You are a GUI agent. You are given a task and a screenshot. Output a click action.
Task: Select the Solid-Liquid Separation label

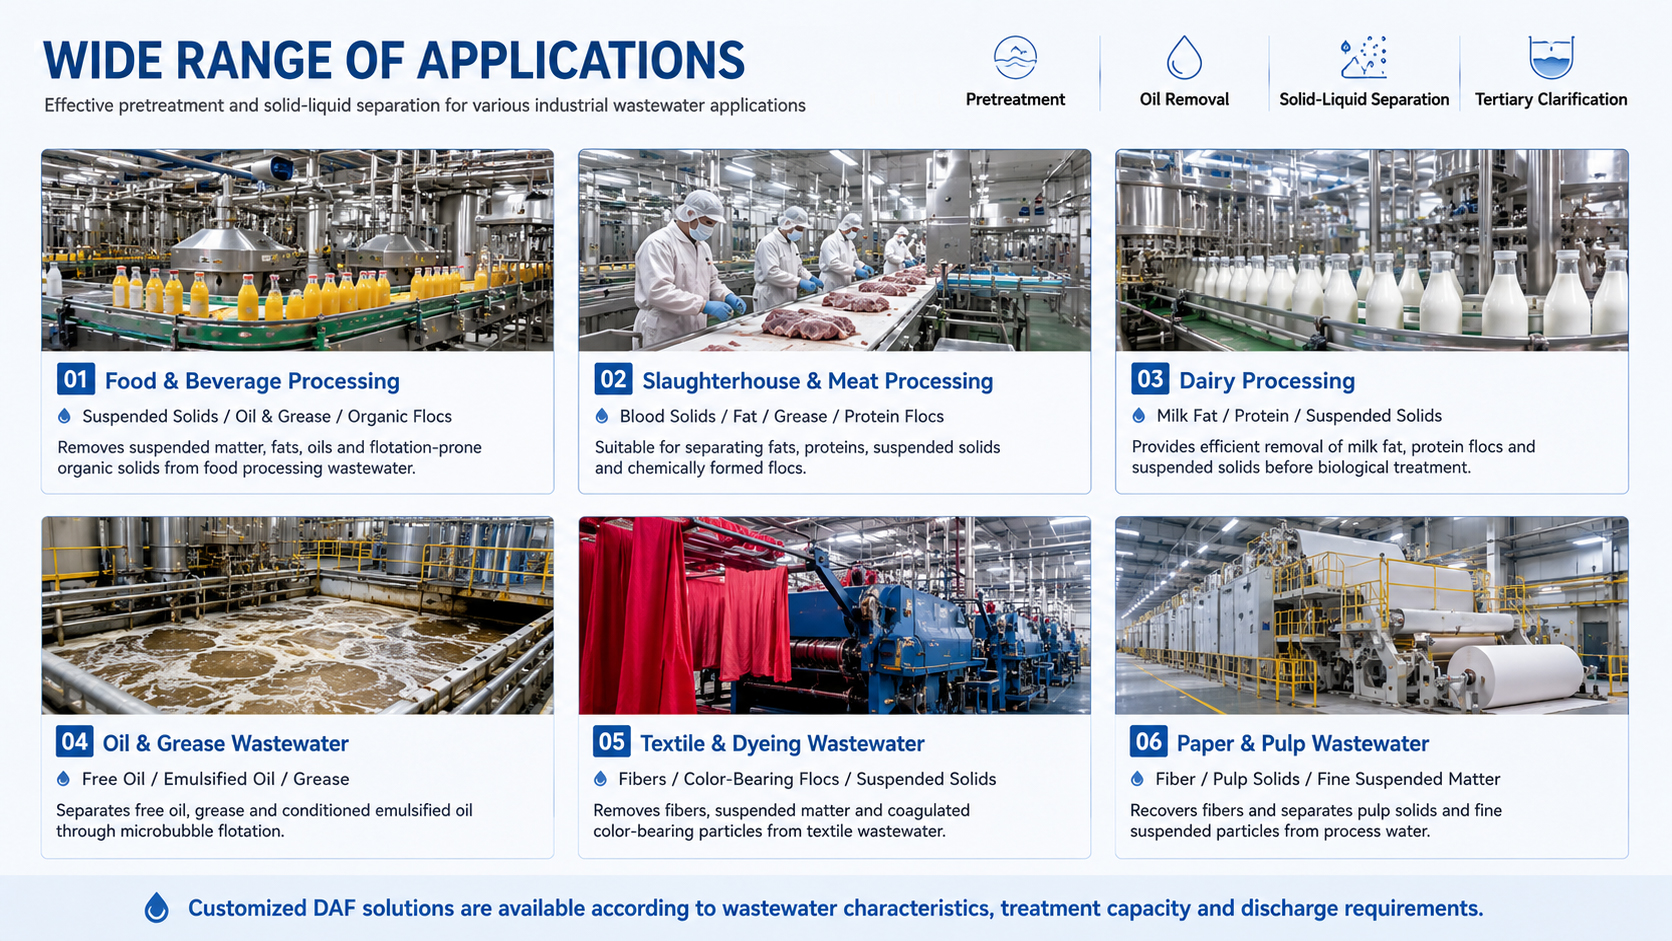(x=1364, y=99)
